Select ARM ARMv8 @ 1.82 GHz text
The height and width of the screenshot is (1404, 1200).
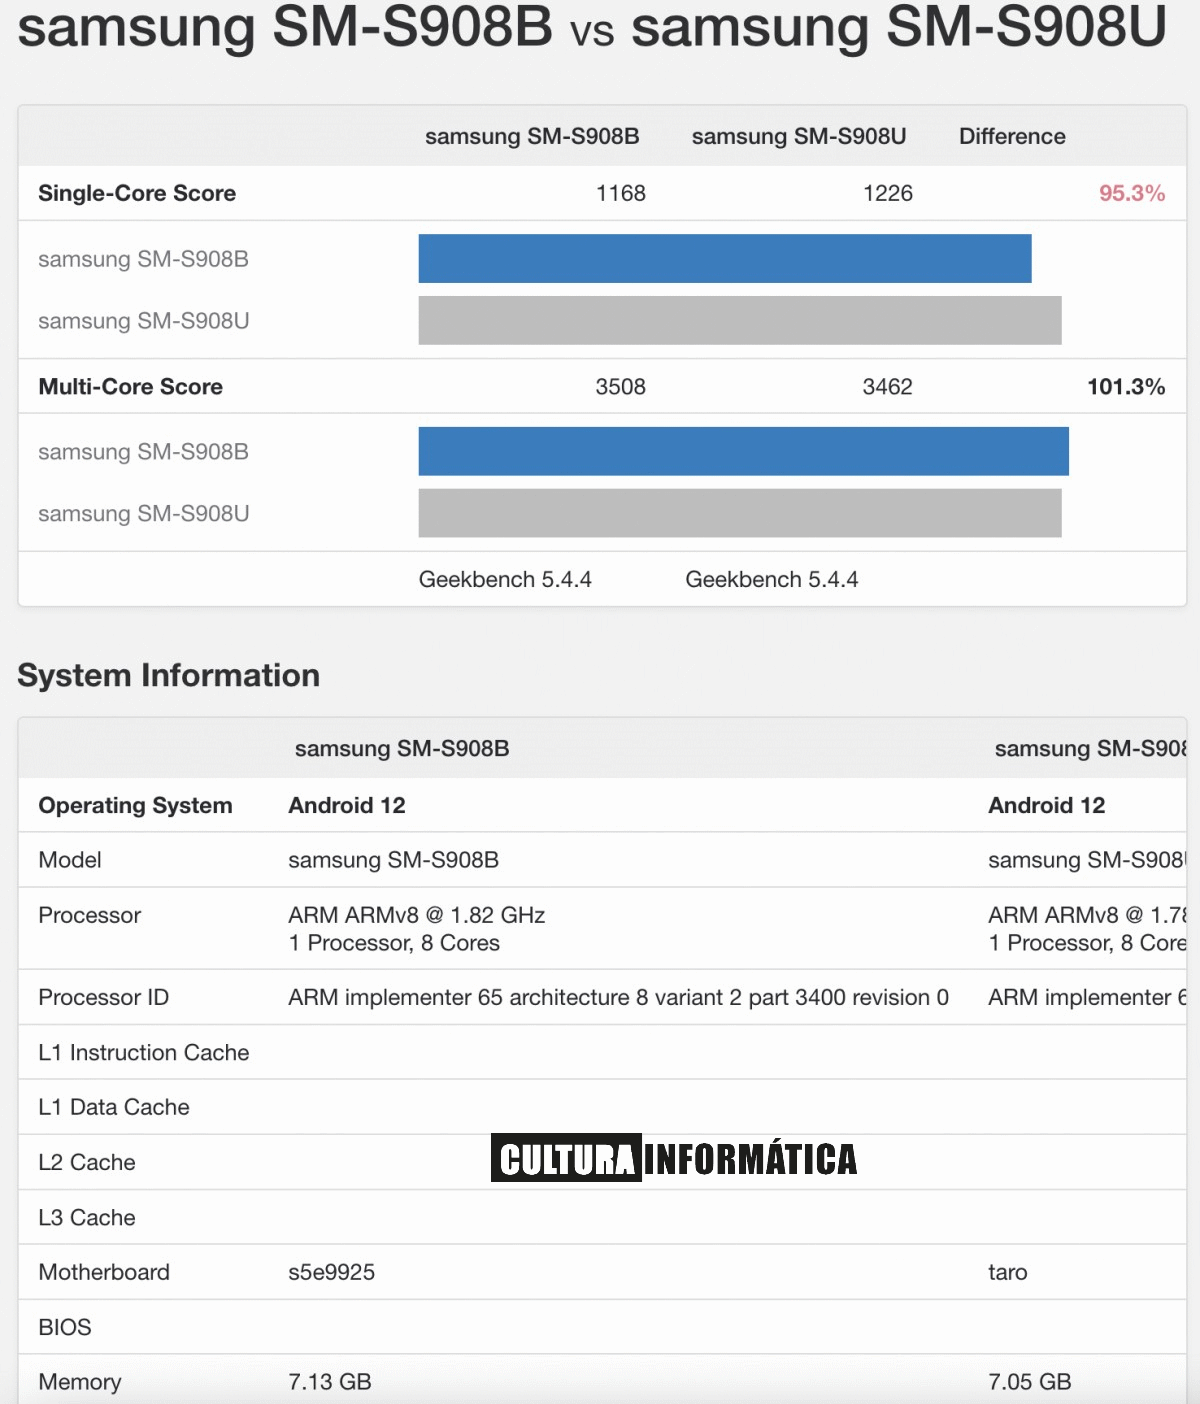click(x=417, y=915)
